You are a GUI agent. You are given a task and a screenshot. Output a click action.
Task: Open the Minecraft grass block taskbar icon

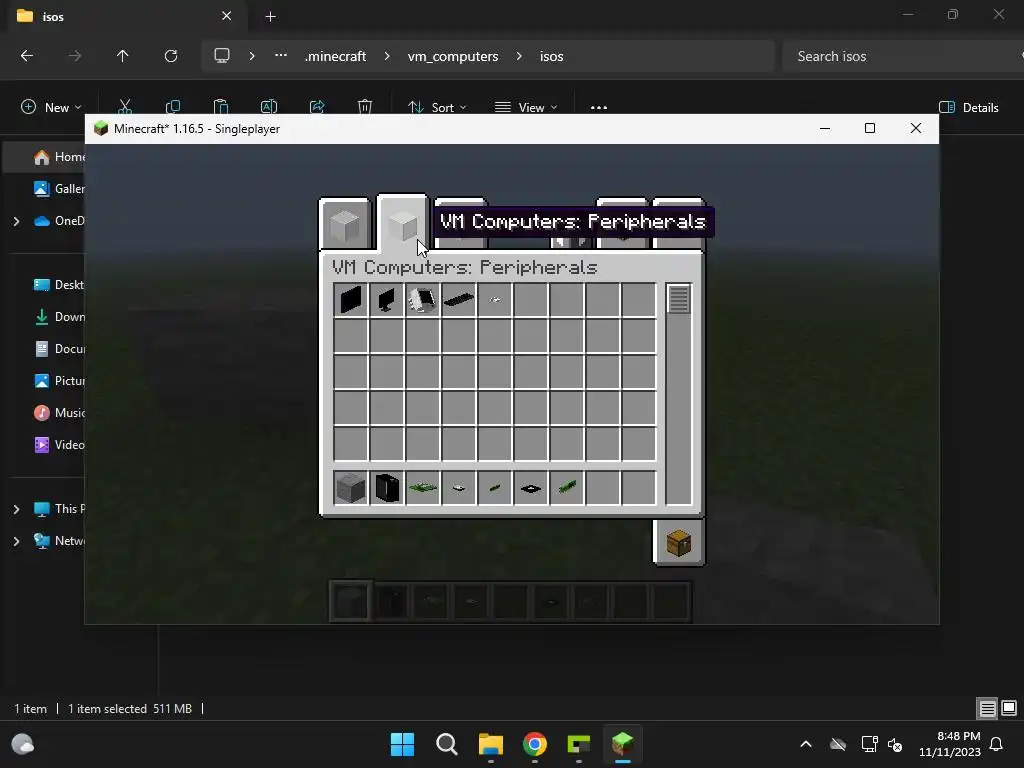[622, 744]
